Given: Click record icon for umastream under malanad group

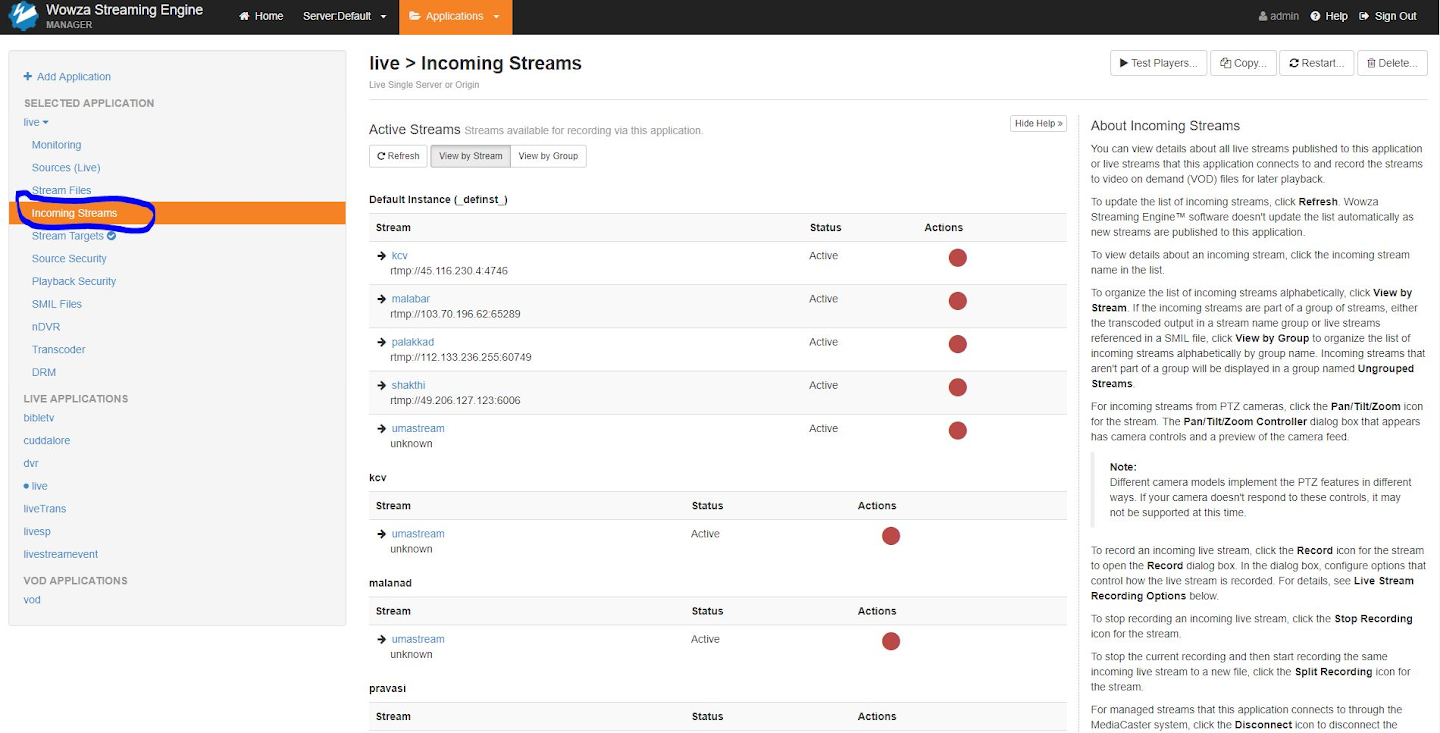Looking at the screenshot, I should point(891,641).
